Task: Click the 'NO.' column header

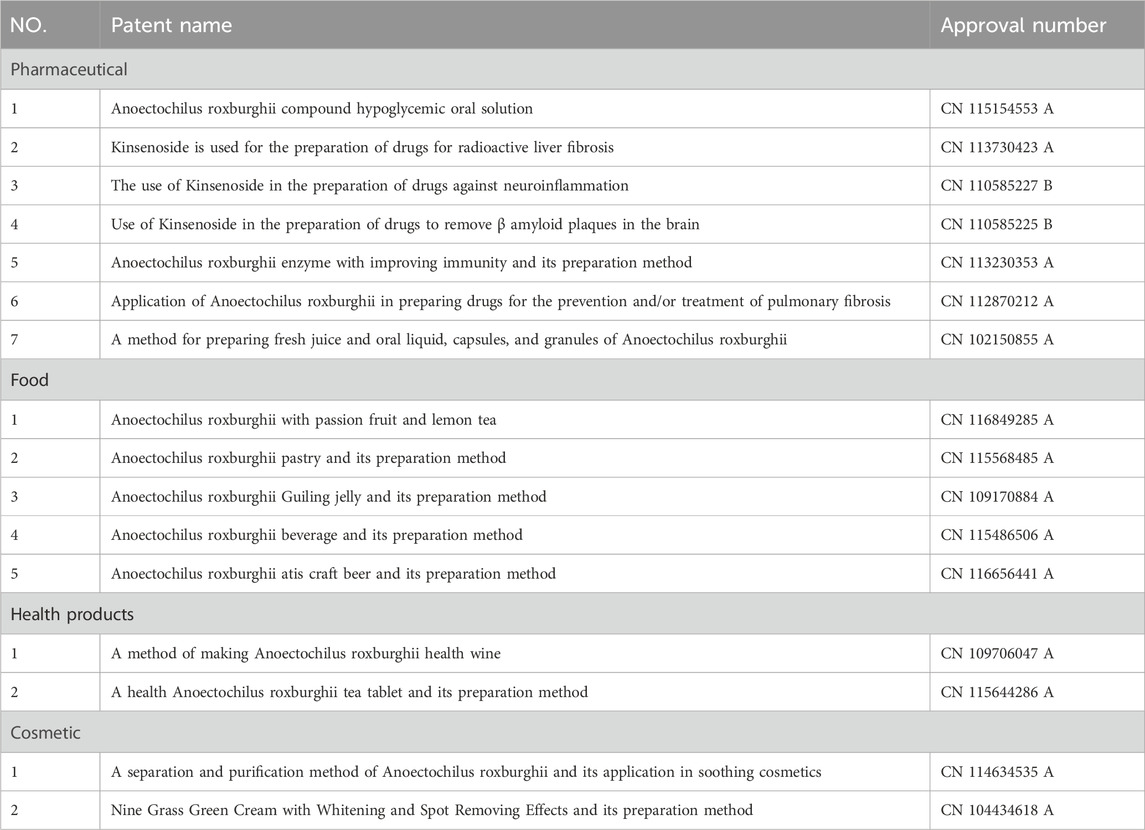Action: click(x=28, y=26)
